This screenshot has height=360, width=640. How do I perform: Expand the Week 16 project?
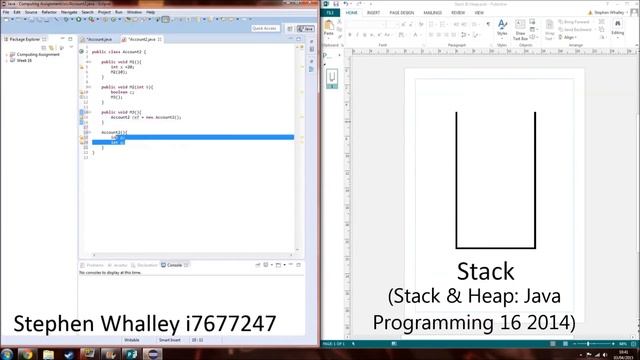(x=7, y=60)
